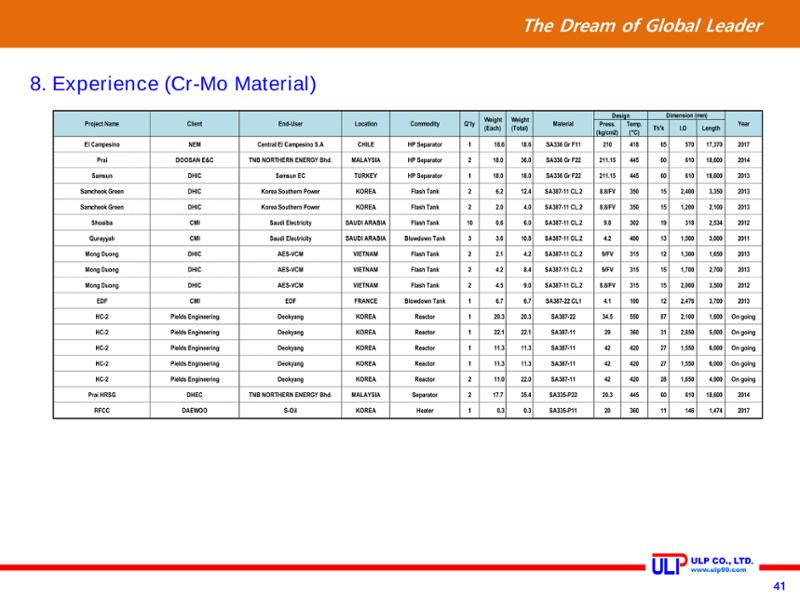The width and height of the screenshot is (800, 600).
Task: Click the EDF project name cell
Action: [x=102, y=301]
